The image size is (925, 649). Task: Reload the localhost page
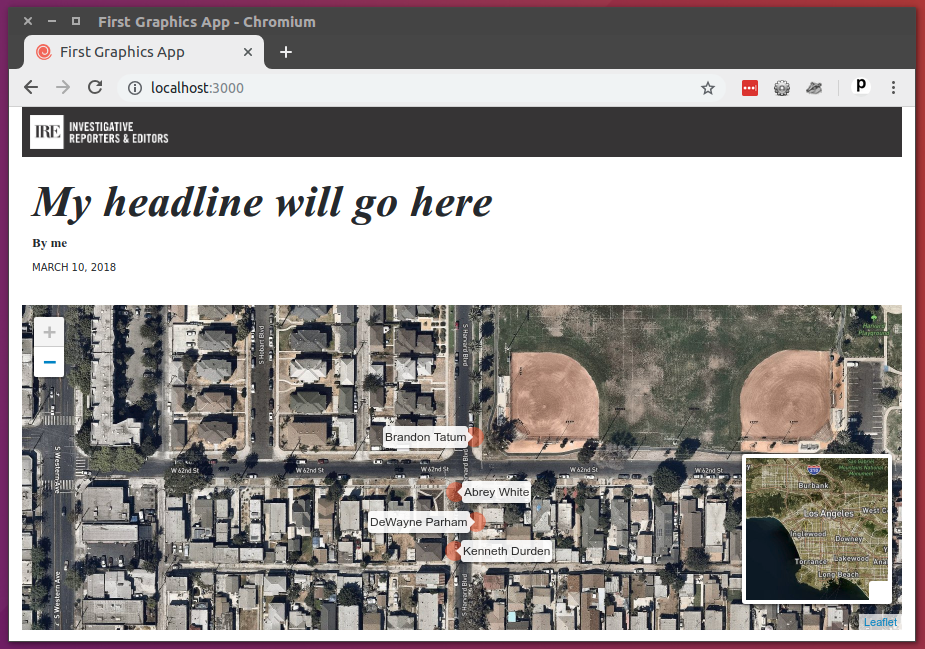[95, 88]
